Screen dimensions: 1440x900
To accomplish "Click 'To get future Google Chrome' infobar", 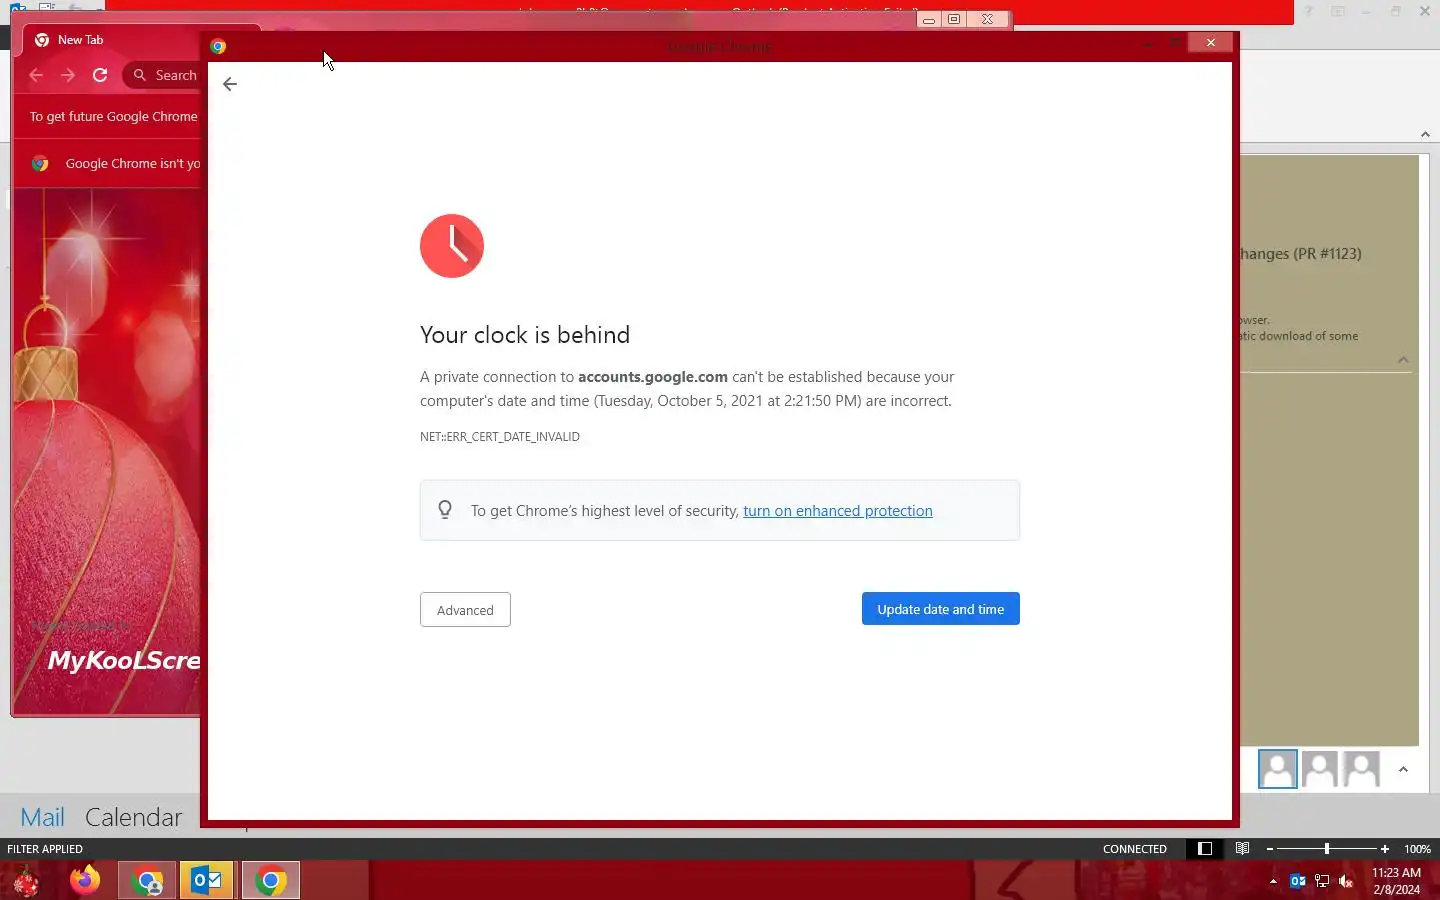I will pos(113,116).
